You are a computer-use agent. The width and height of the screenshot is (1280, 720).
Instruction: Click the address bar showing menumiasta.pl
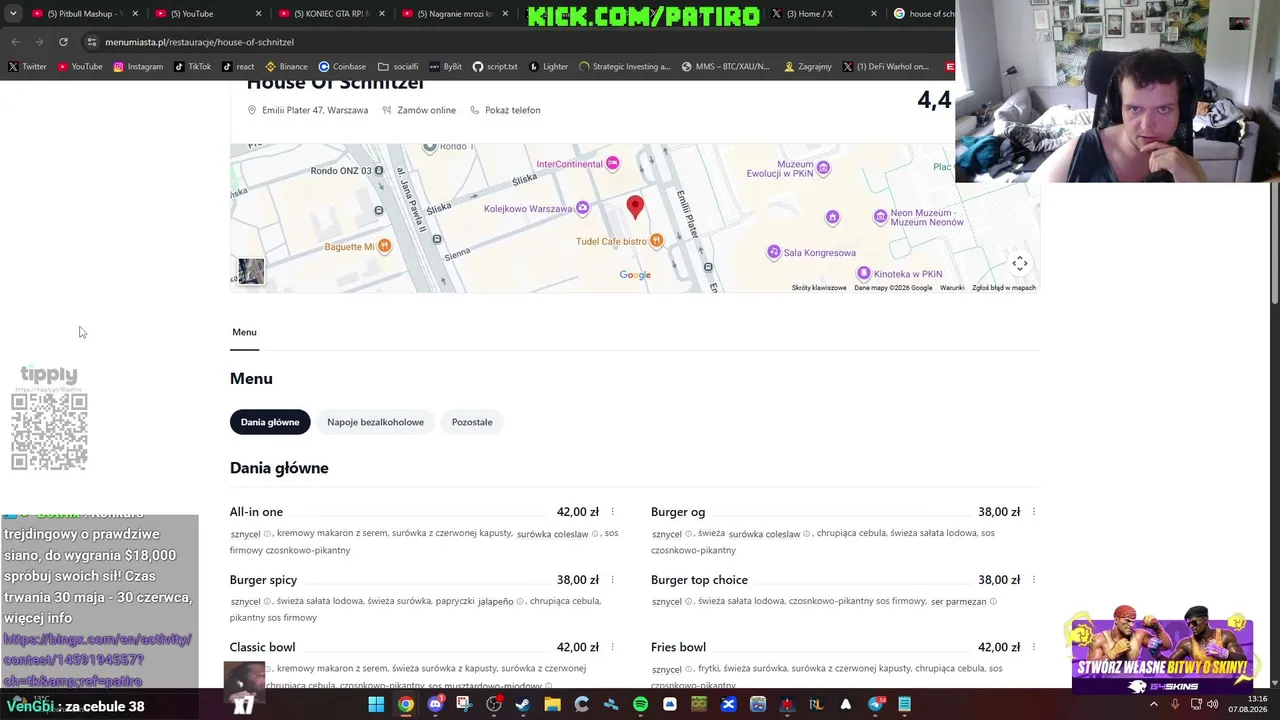pyautogui.click(x=515, y=42)
